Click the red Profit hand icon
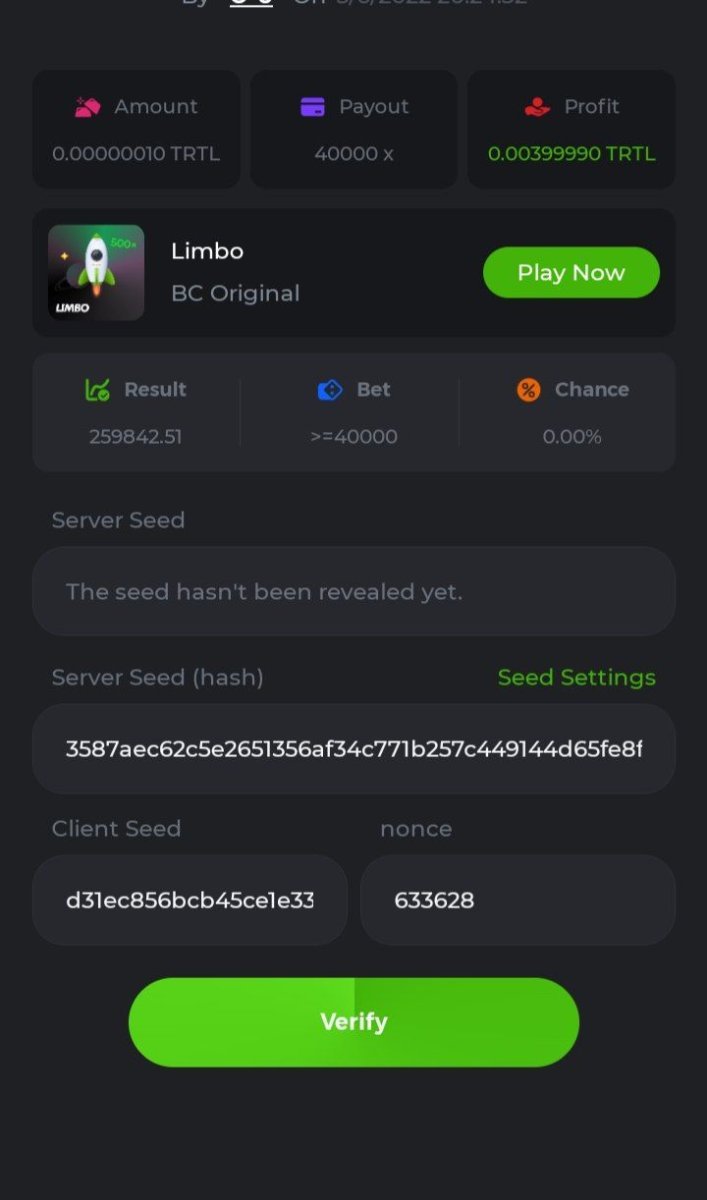This screenshot has width=707, height=1200. coord(537,107)
